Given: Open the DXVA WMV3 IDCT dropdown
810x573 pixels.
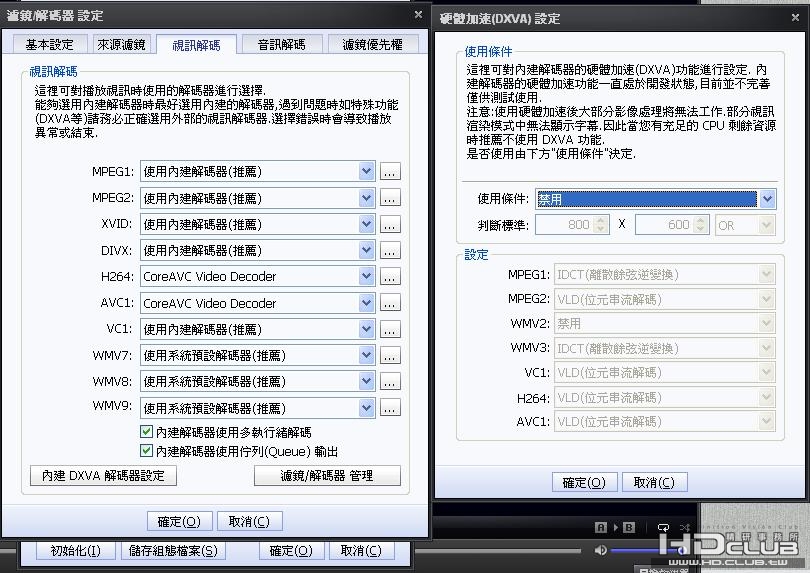Looking at the screenshot, I should pos(665,348).
